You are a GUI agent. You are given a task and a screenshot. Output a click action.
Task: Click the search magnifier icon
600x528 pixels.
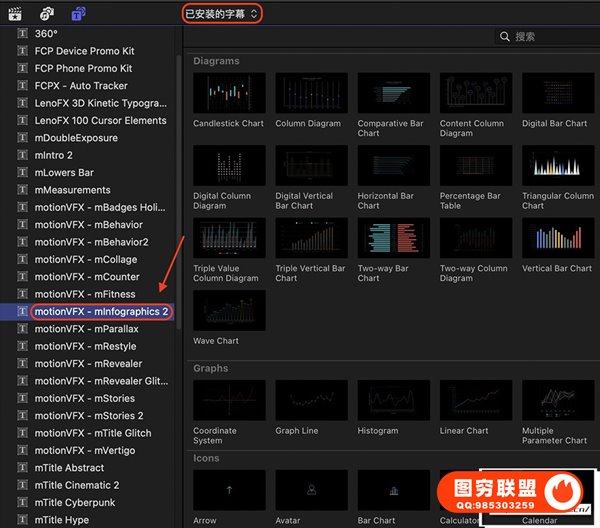click(505, 37)
